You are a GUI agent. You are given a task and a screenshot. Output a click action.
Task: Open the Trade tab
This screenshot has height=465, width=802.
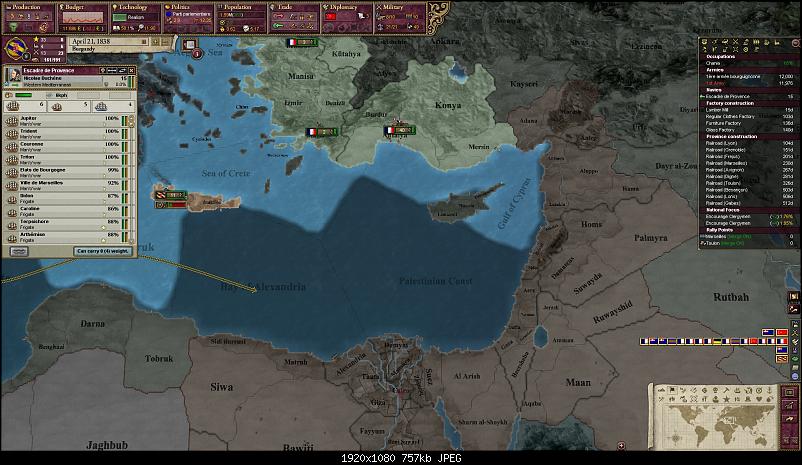pyautogui.click(x=294, y=18)
